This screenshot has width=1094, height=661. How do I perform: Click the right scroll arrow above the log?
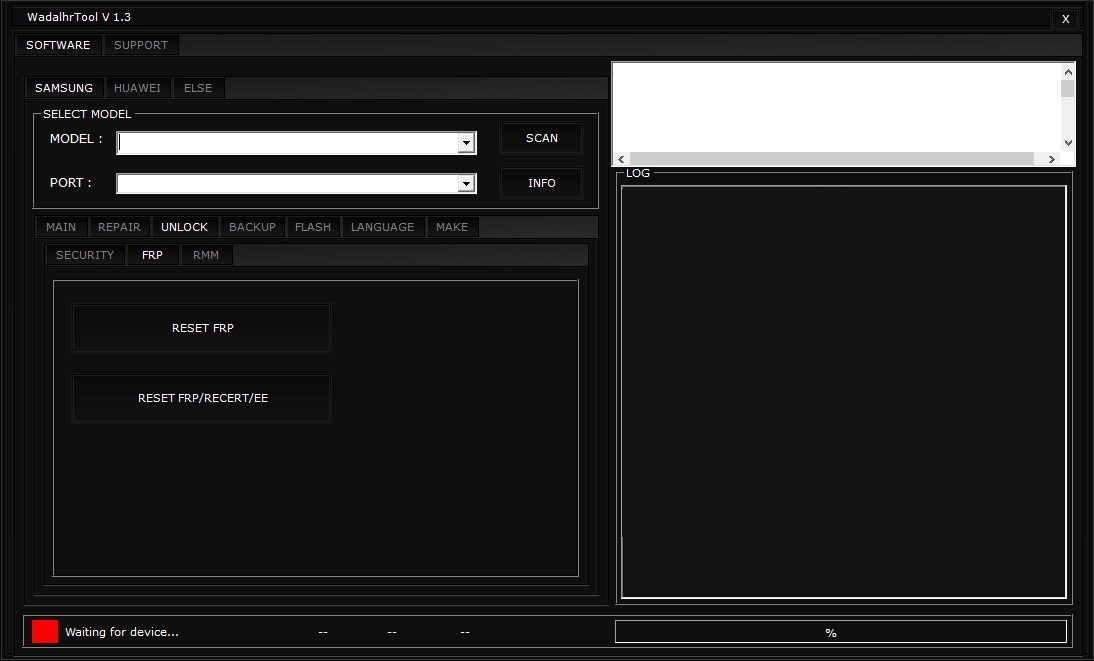tap(1051, 158)
